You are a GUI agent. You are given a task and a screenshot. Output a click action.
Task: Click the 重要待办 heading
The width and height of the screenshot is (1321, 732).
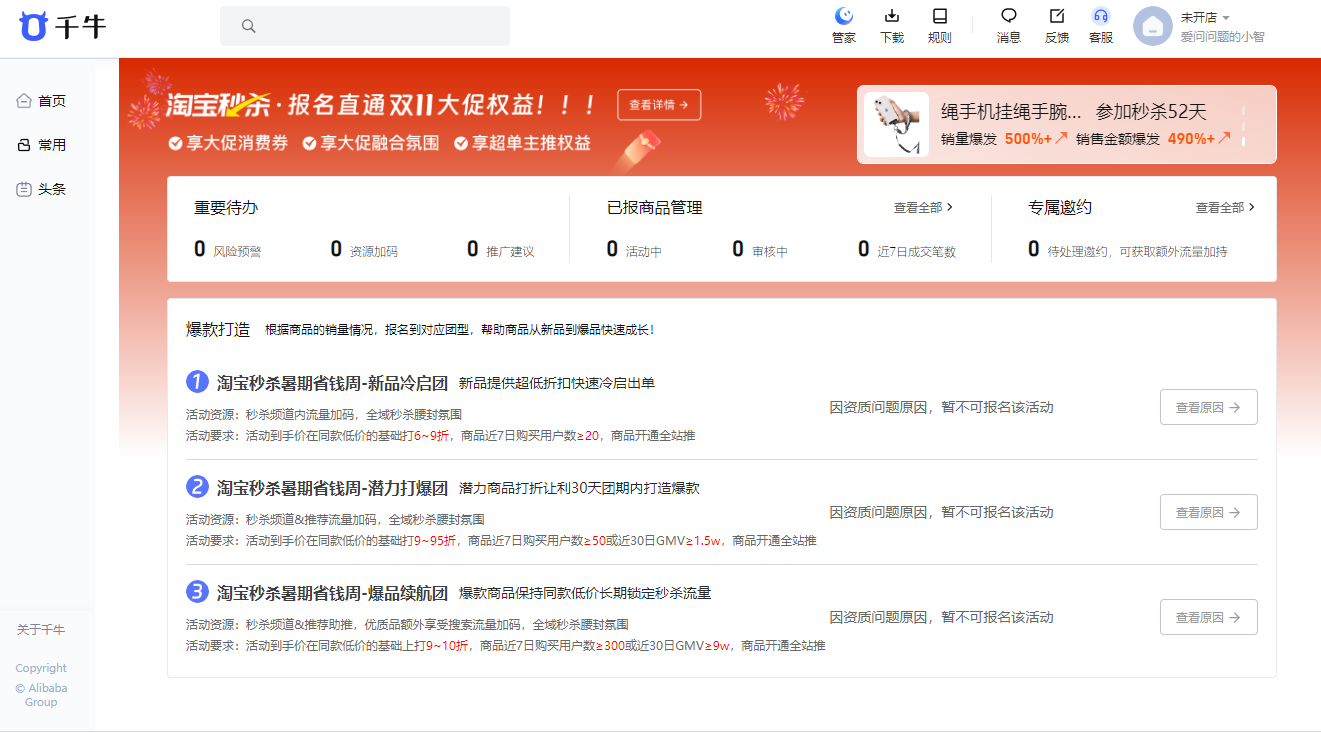(x=226, y=208)
